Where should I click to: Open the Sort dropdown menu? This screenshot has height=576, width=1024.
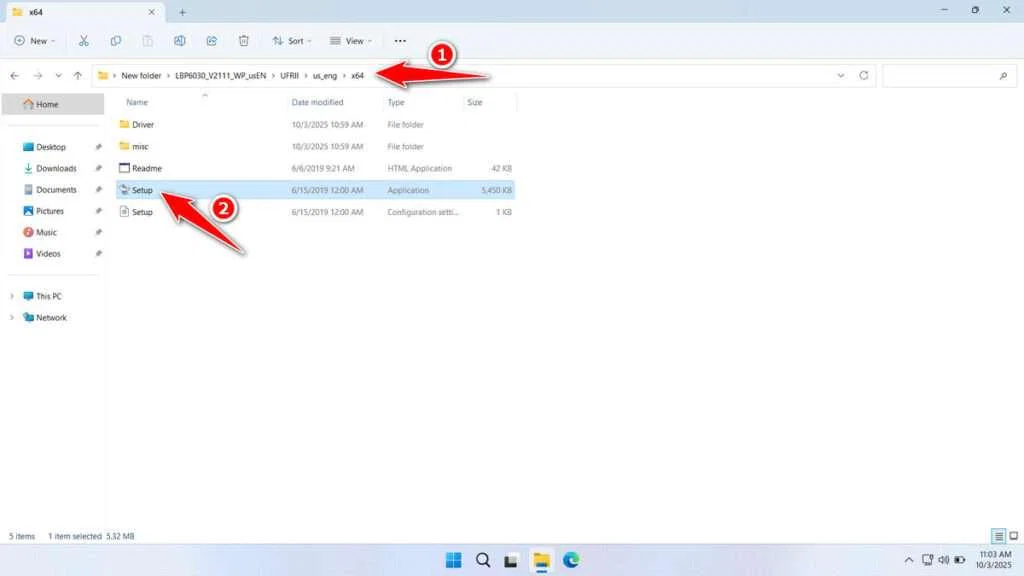292,41
